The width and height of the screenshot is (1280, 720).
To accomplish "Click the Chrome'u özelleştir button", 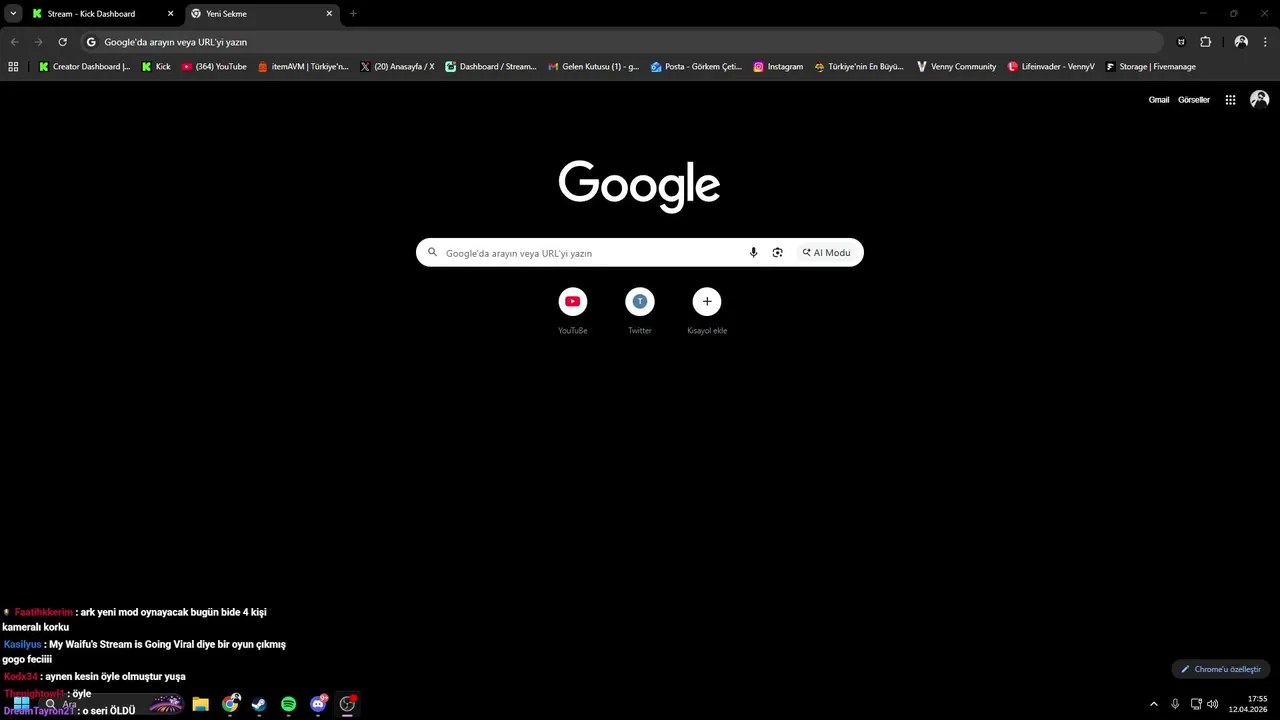I will pyautogui.click(x=1220, y=669).
